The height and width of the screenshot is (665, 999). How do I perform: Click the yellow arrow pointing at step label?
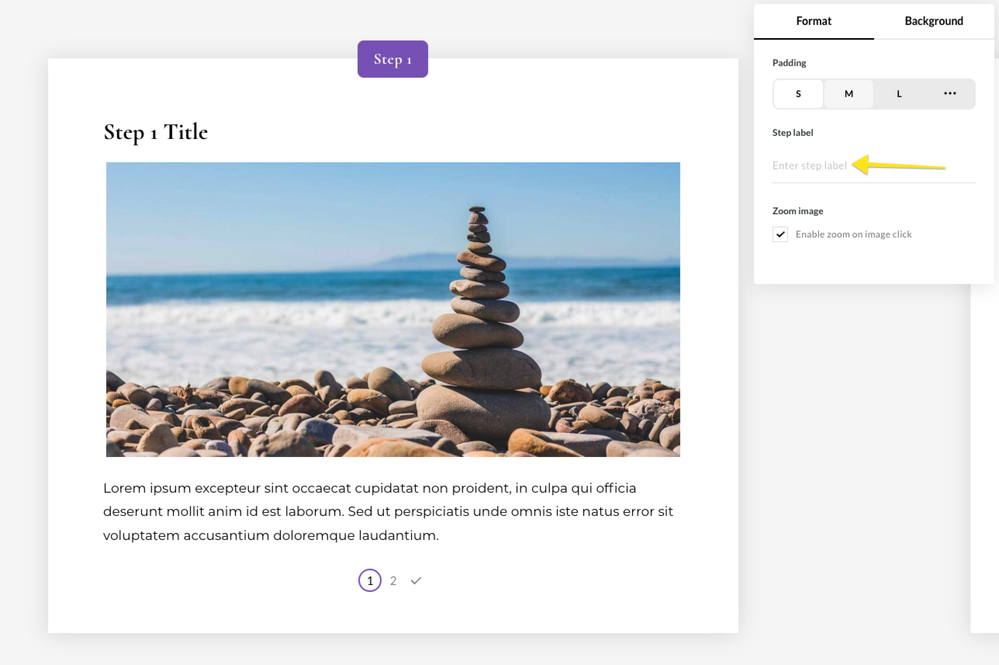click(x=898, y=166)
